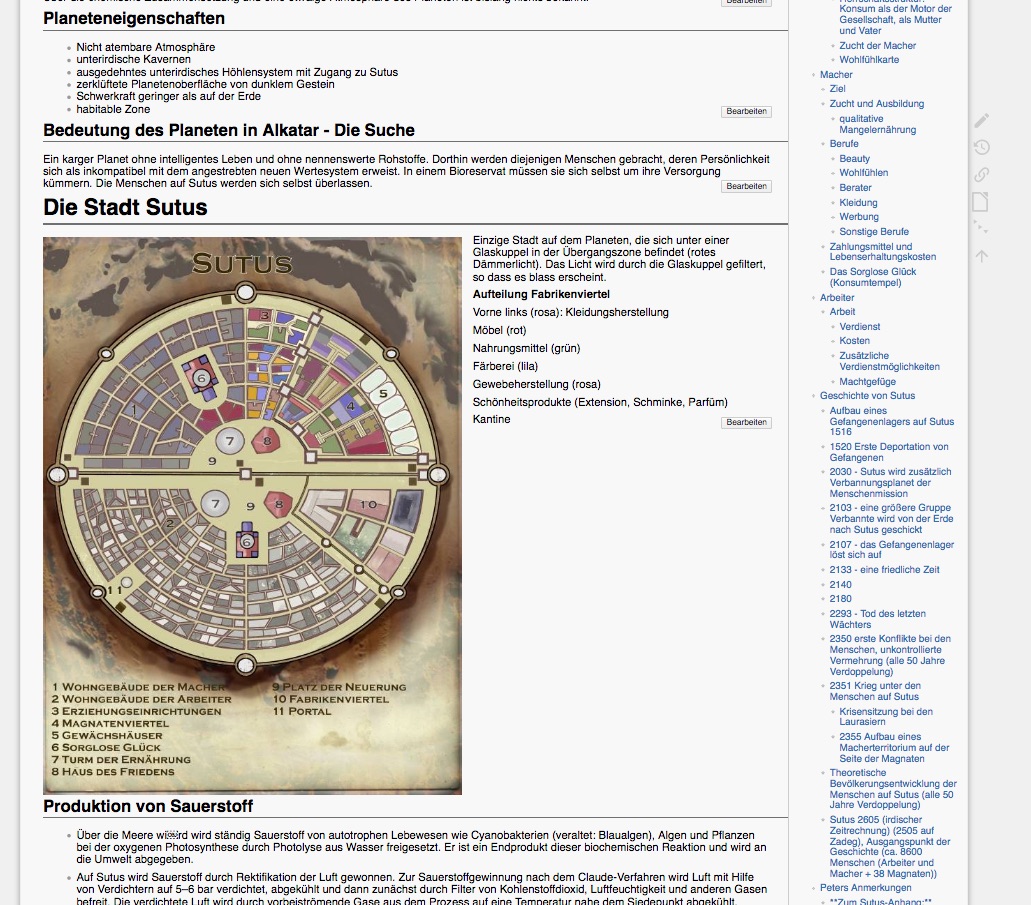Click 'Bedeutung des Planeten in Alkatar' heading

229,130
